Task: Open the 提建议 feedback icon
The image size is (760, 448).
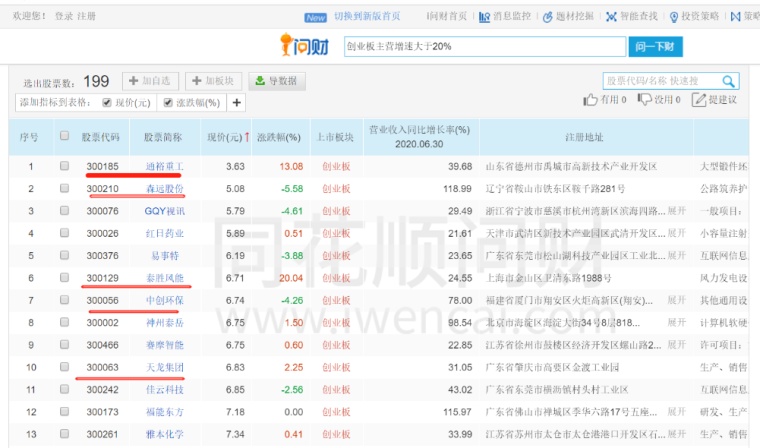Action: tap(698, 99)
